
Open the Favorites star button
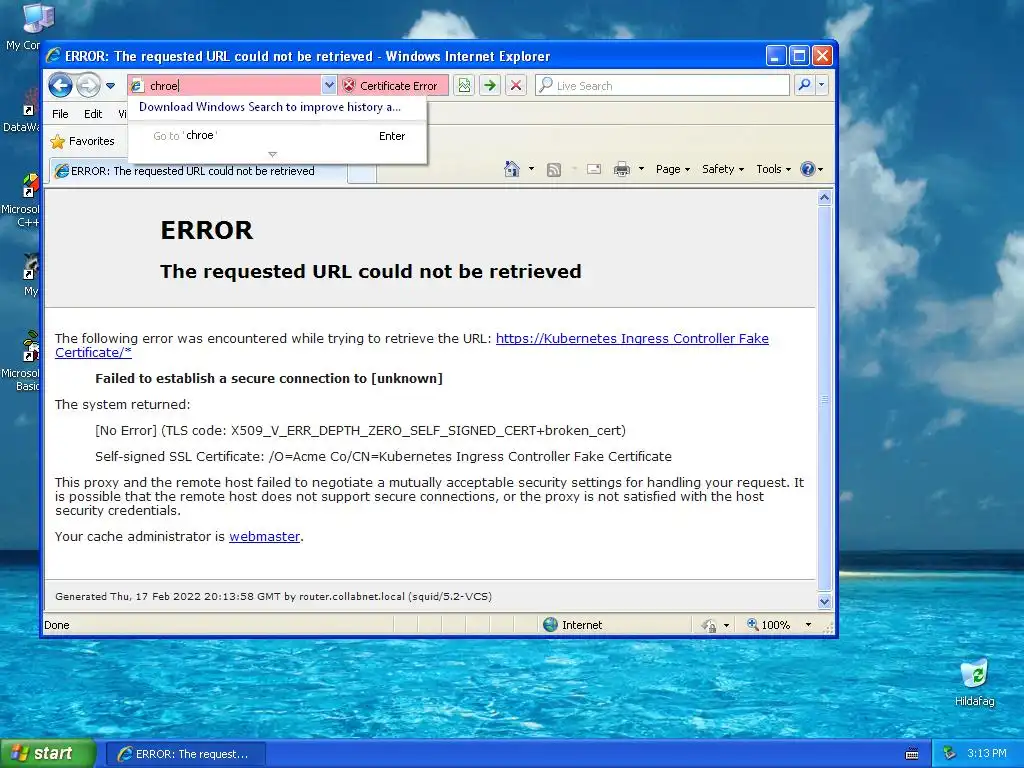coord(82,141)
